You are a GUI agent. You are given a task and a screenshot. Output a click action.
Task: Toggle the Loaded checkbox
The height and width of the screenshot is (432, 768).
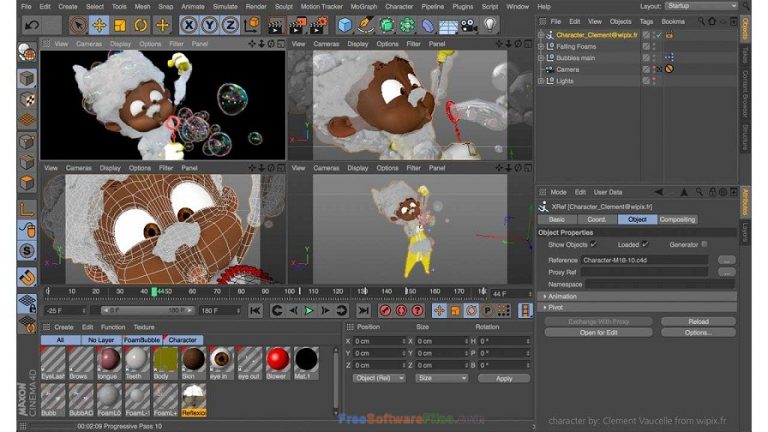pyautogui.click(x=645, y=244)
